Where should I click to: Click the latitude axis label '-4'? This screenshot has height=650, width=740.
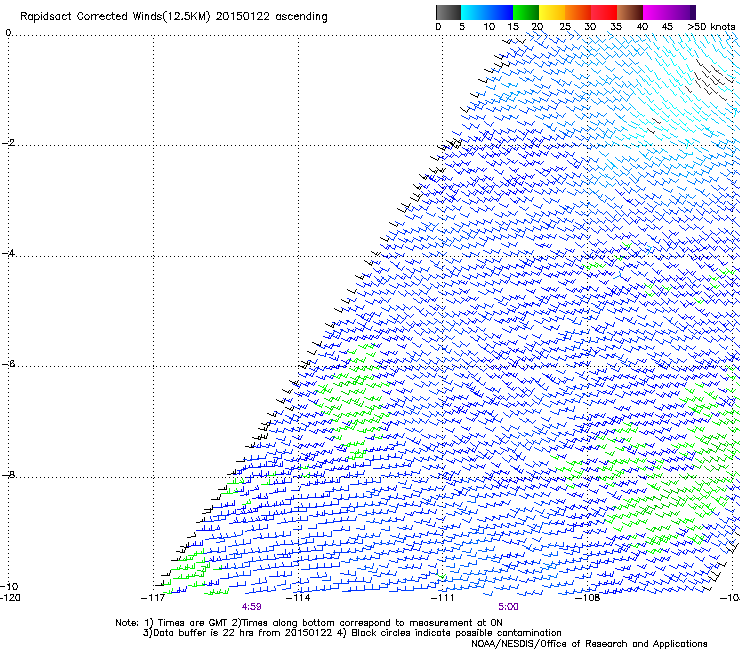click(8, 253)
